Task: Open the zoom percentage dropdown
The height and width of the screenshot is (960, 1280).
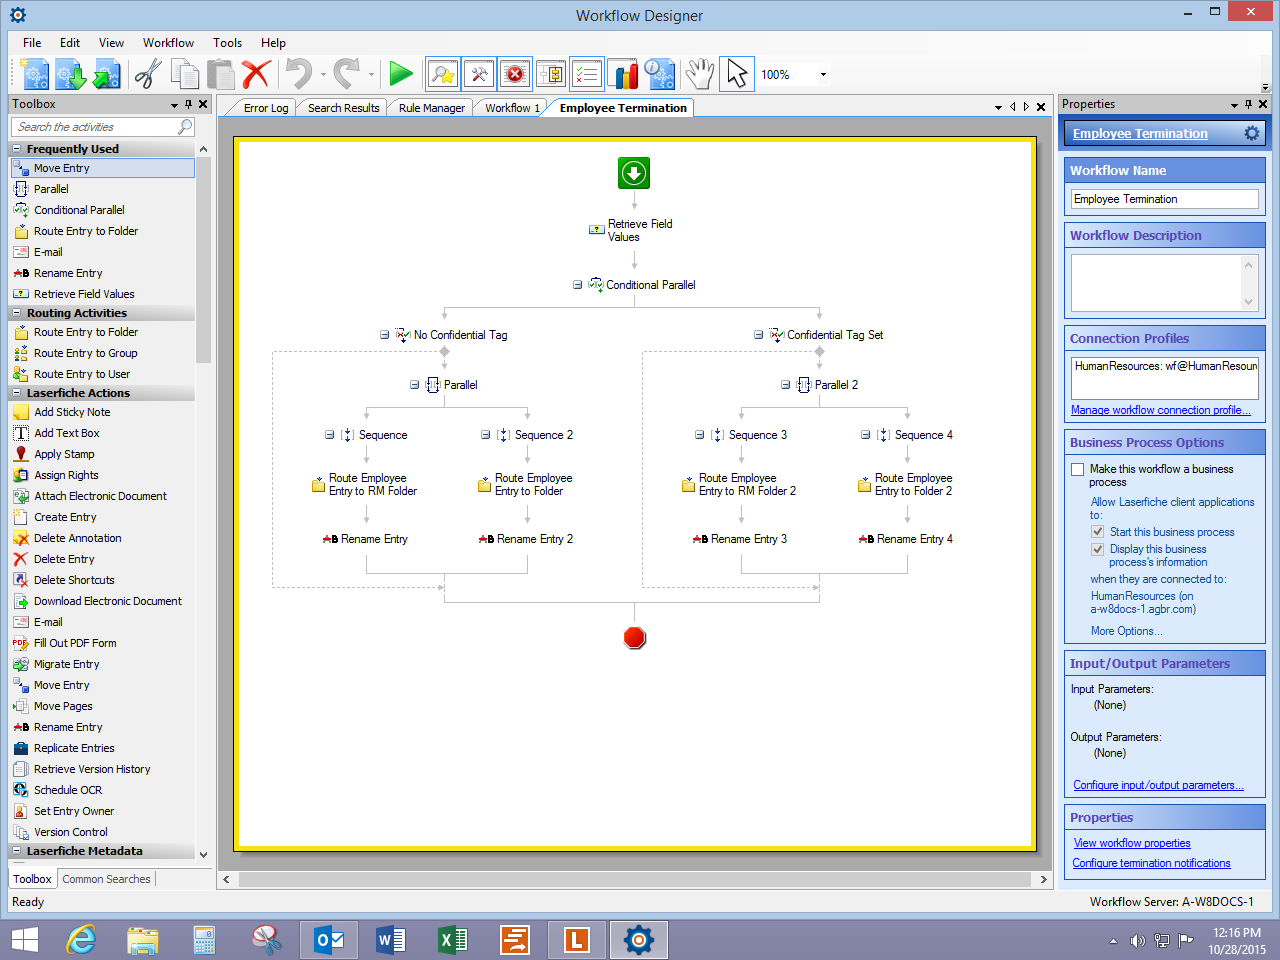Action: coord(823,75)
